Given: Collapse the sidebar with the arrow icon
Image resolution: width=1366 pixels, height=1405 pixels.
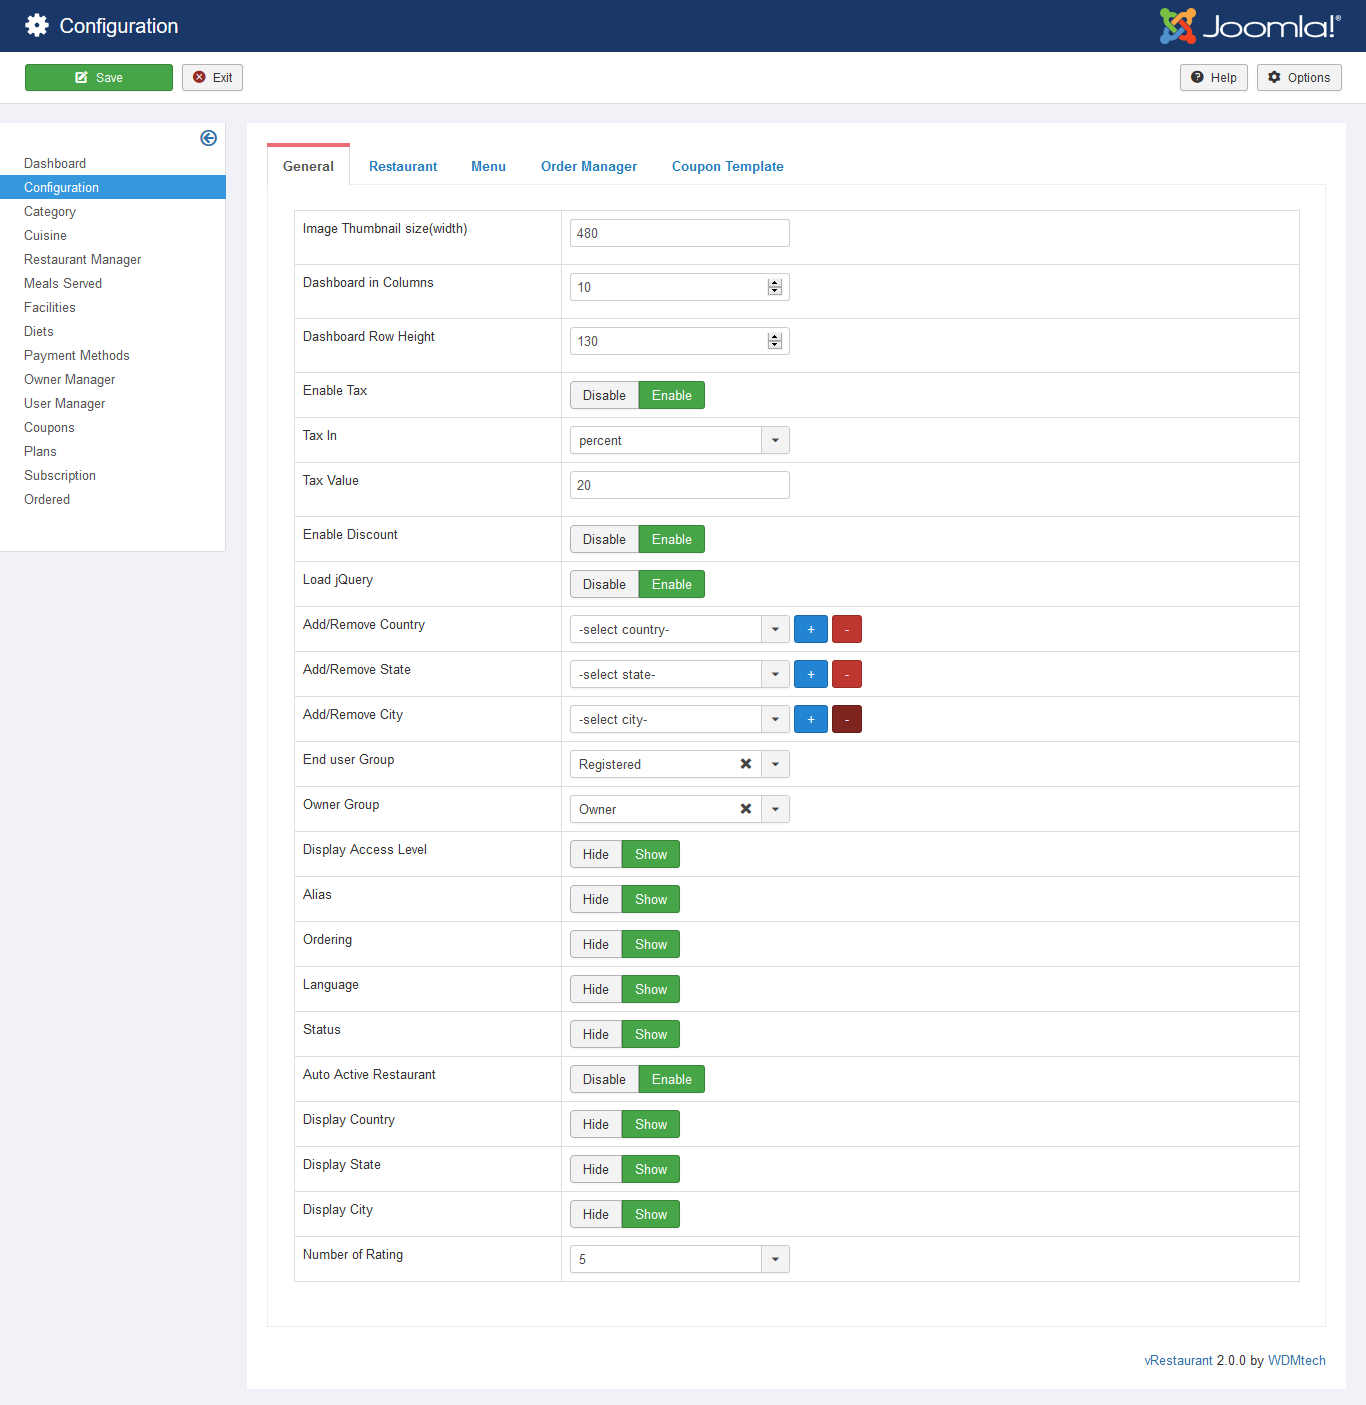Looking at the screenshot, I should pyautogui.click(x=208, y=138).
